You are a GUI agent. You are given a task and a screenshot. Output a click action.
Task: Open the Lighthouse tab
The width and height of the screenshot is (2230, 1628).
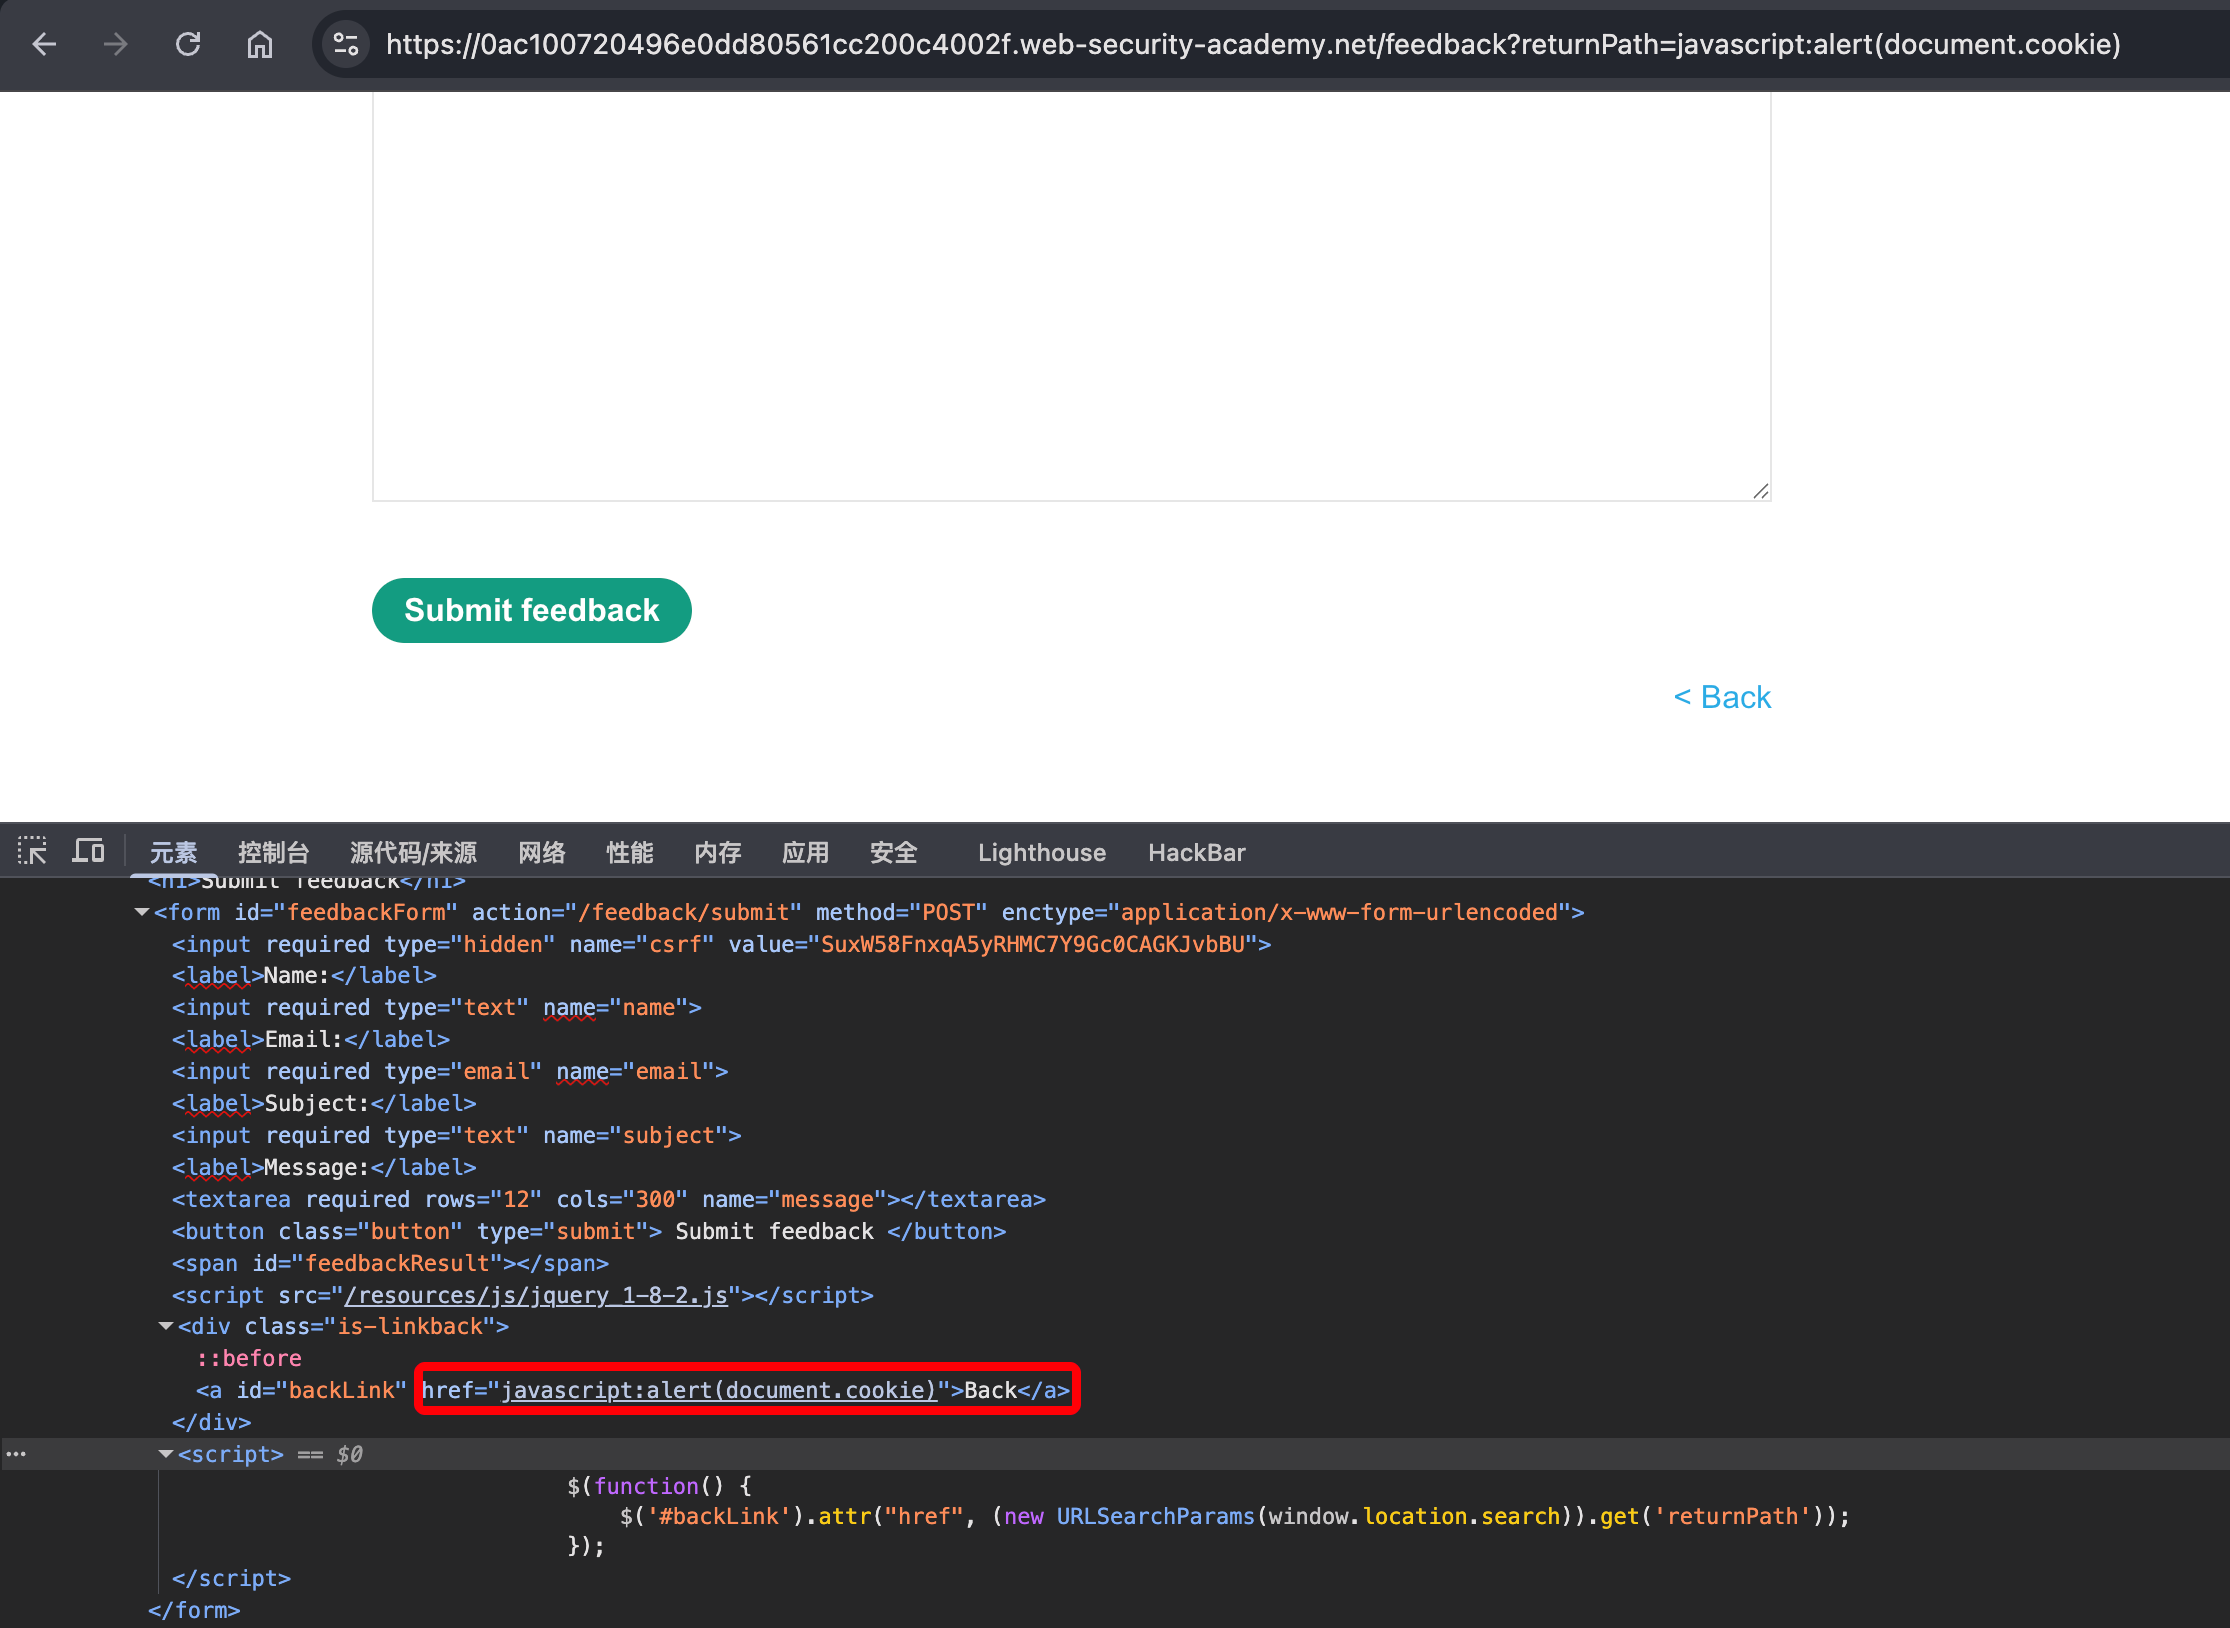[x=1041, y=852]
